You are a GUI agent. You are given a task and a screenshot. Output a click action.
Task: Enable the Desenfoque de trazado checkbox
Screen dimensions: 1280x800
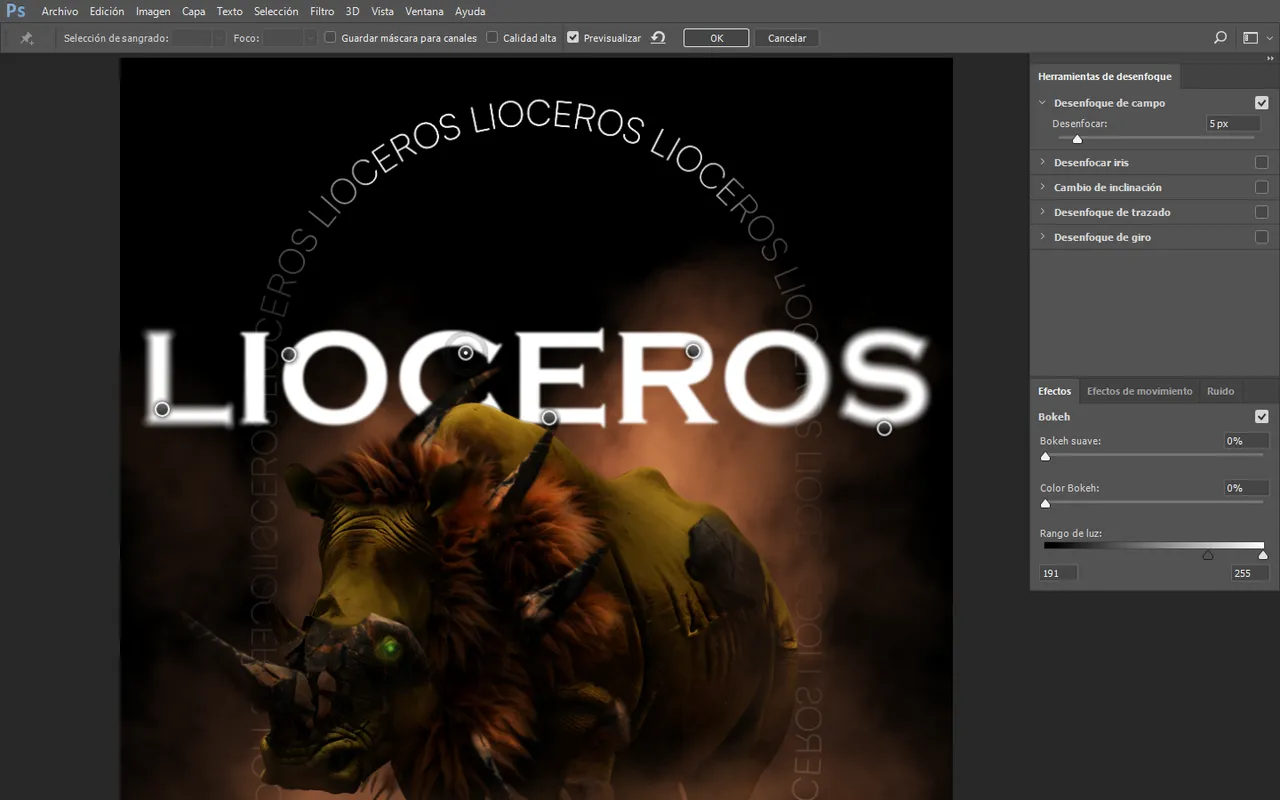tap(1261, 212)
